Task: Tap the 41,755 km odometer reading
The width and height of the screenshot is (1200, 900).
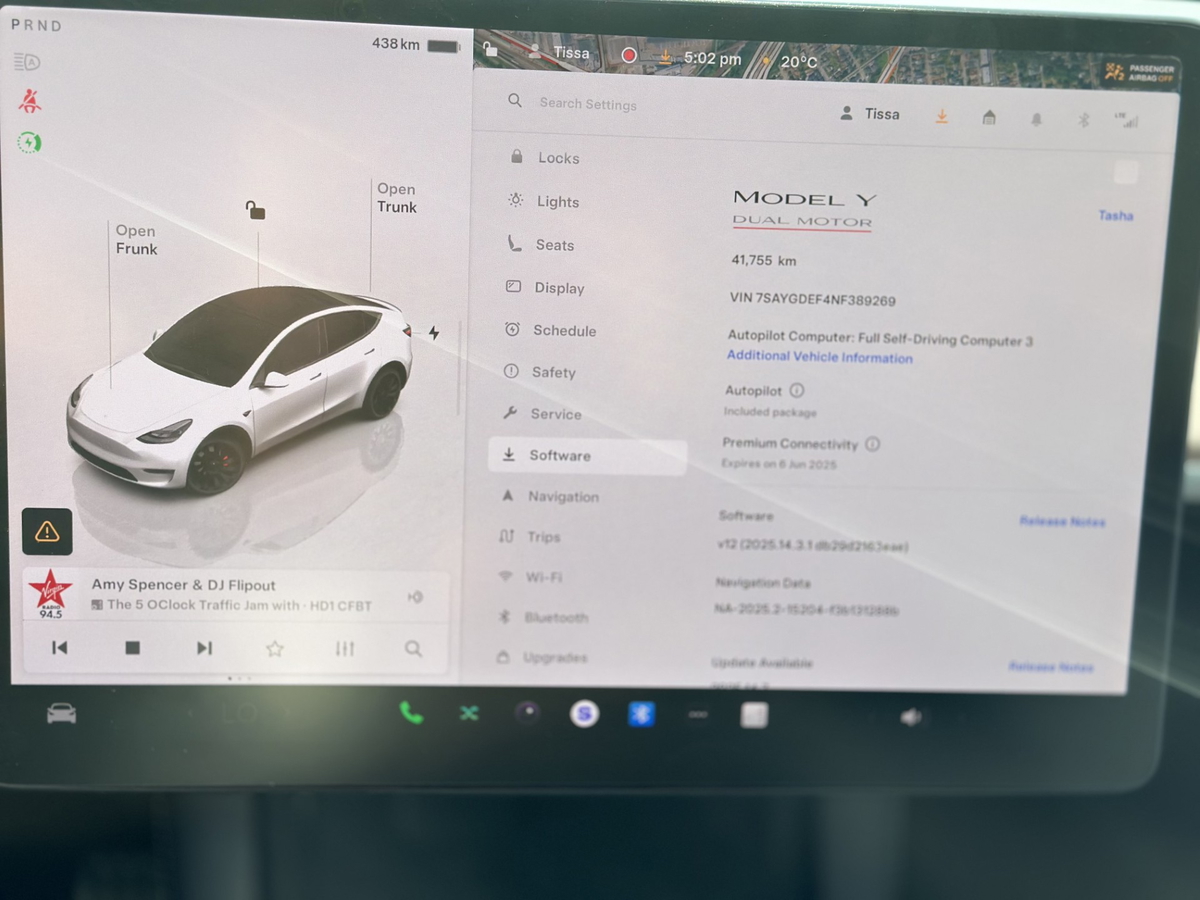Action: pyautogui.click(x=764, y=260)
